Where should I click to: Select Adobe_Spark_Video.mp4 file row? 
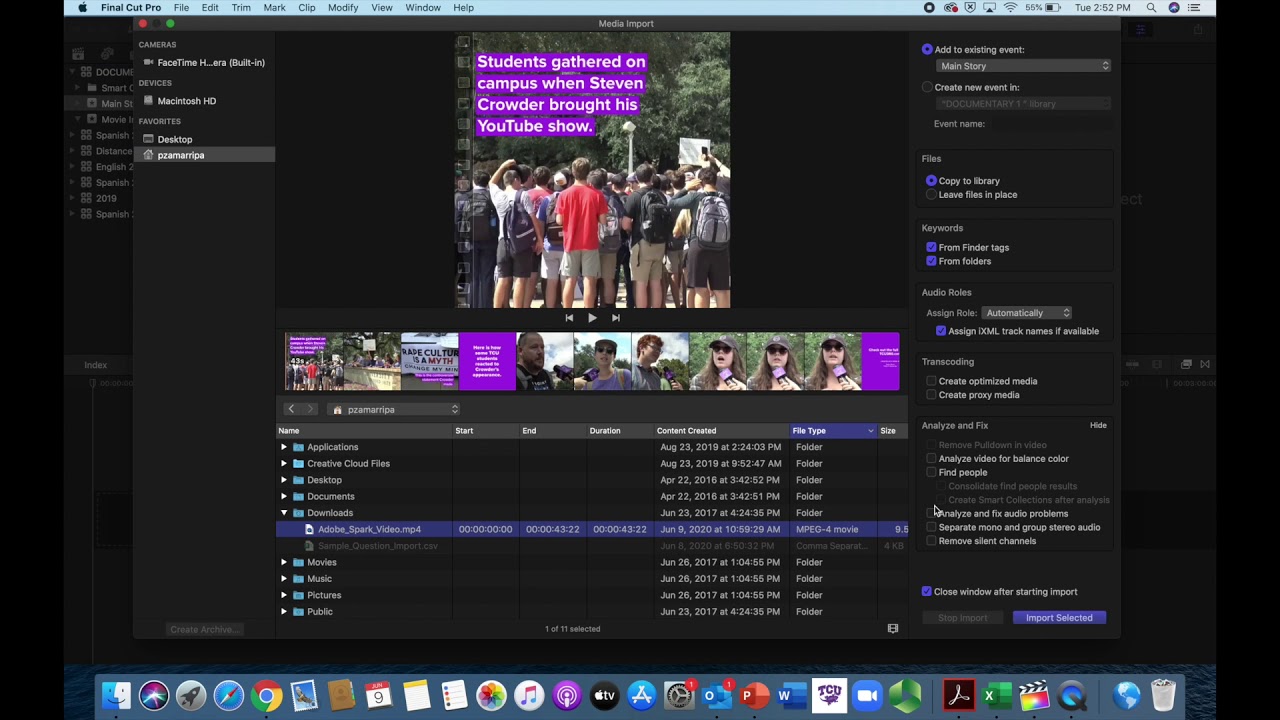click(592, 529)
